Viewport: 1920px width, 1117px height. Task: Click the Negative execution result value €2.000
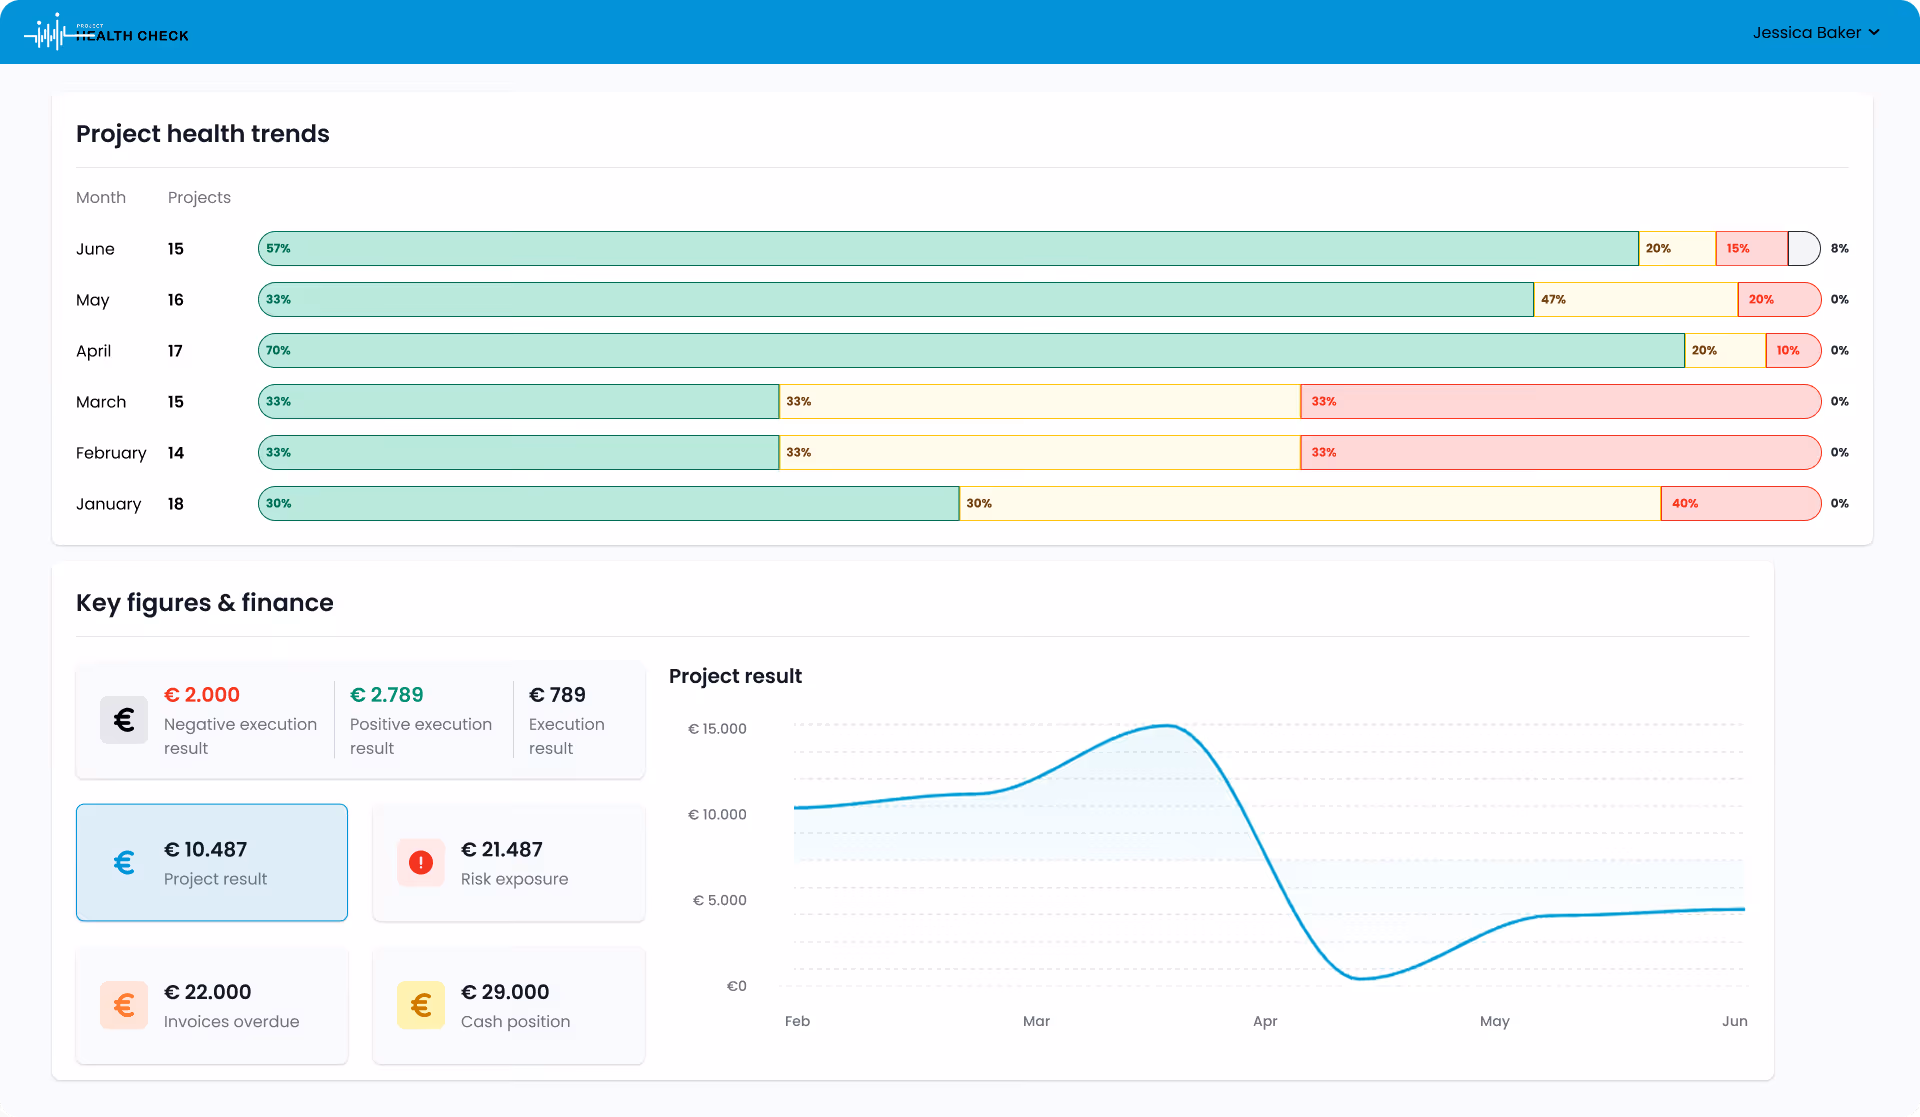[x=202, y=695]
